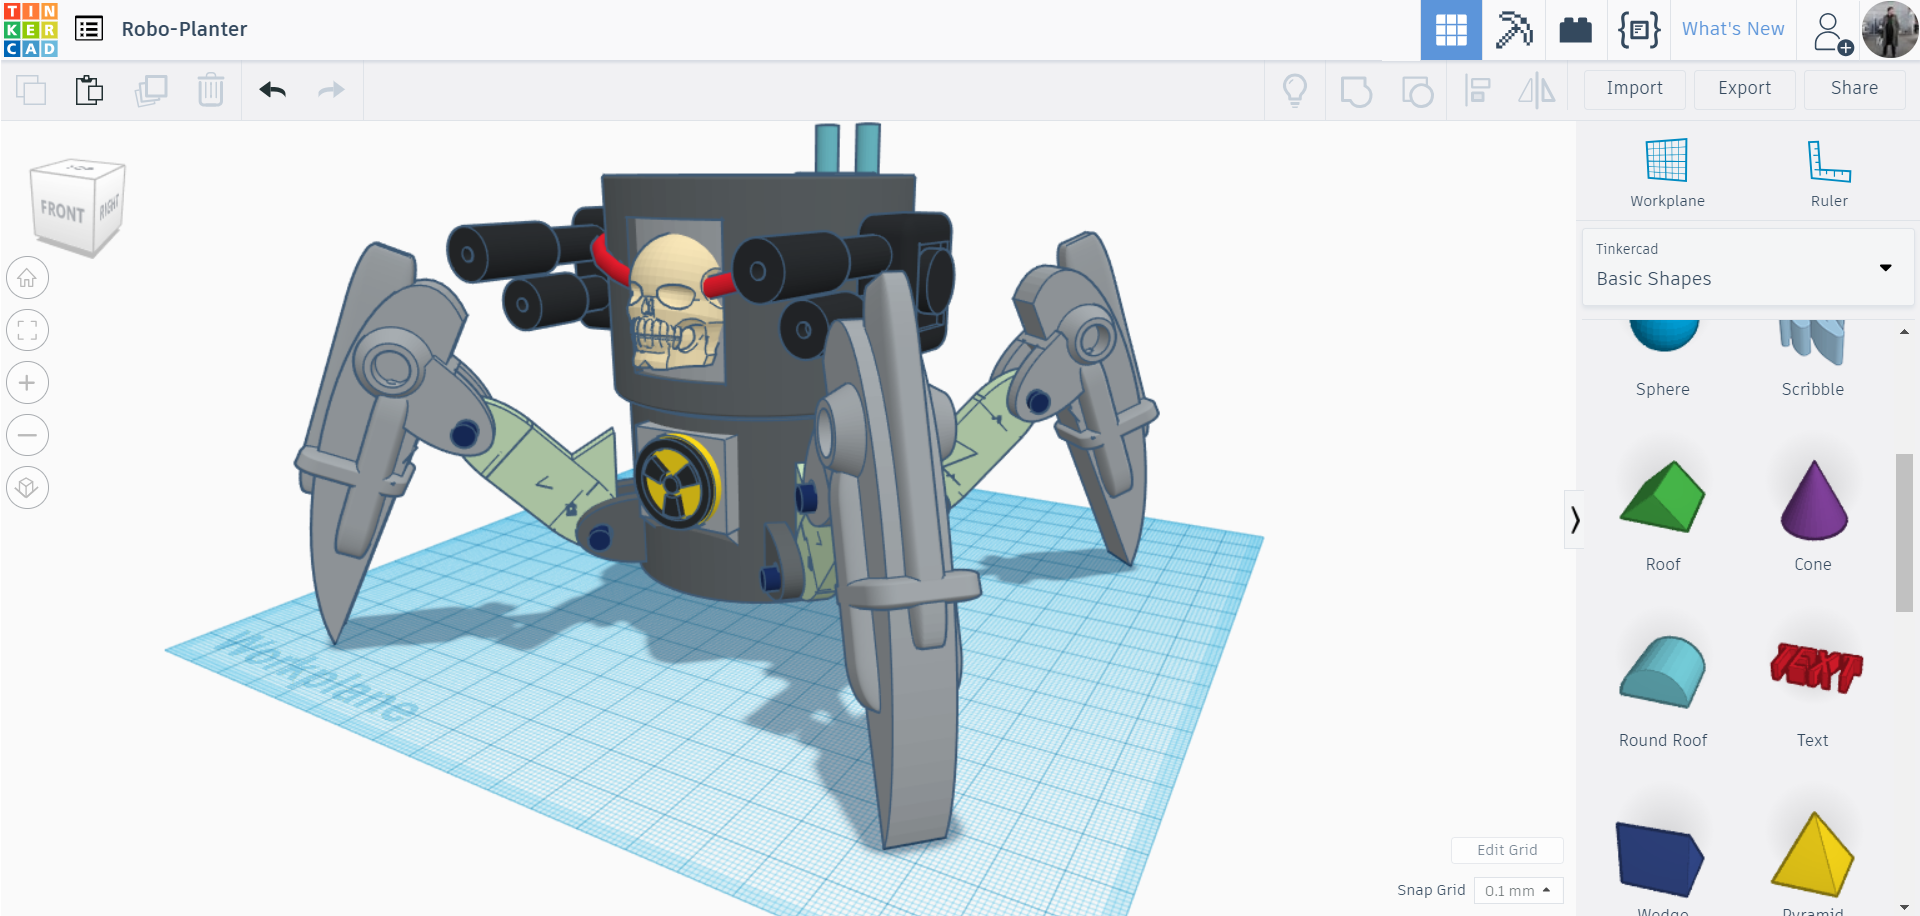Click the Group shapes icon
The width and height of the screenshot is (1920, 916).
[1356, 91]
